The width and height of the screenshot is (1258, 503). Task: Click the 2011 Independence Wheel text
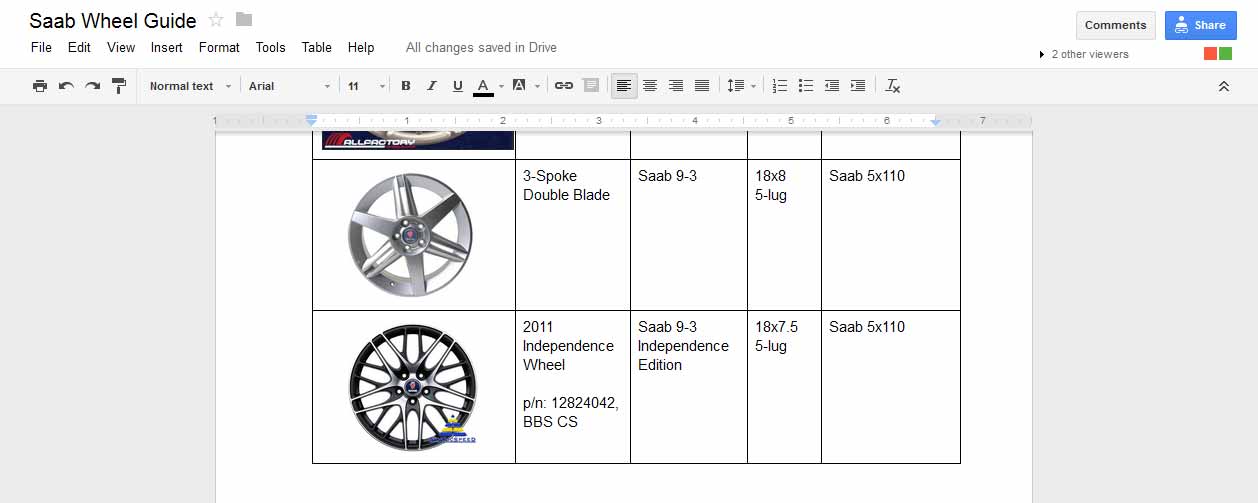[x=568, y=346]
